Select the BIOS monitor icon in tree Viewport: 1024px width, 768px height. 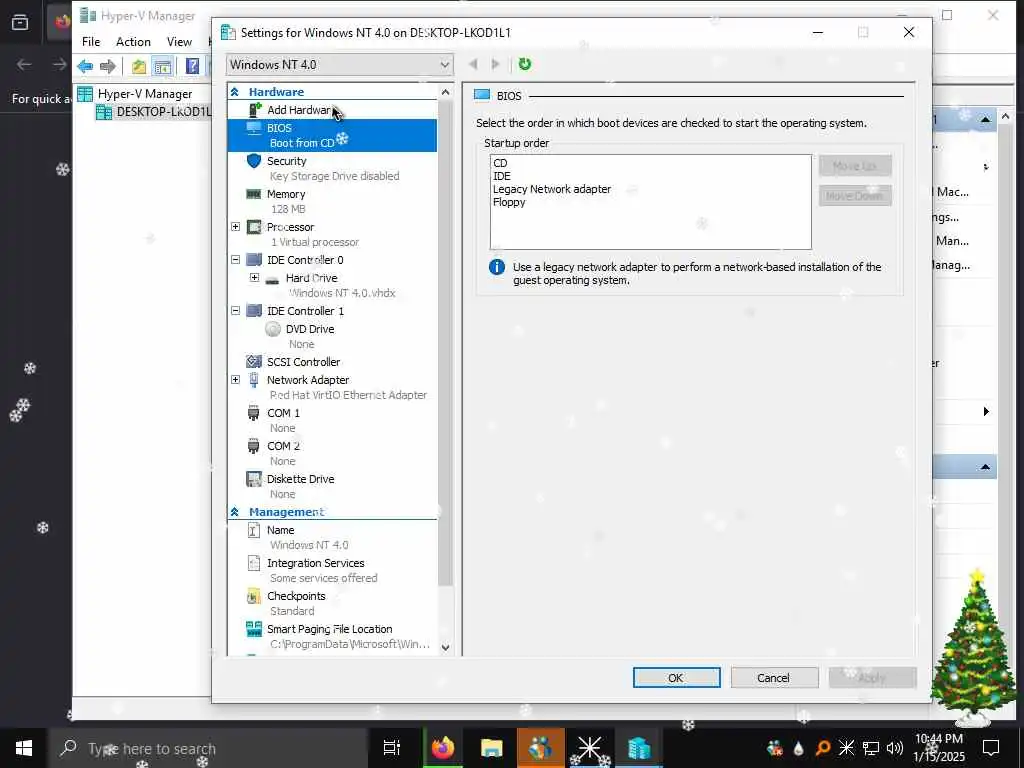(x=254, y=127)
